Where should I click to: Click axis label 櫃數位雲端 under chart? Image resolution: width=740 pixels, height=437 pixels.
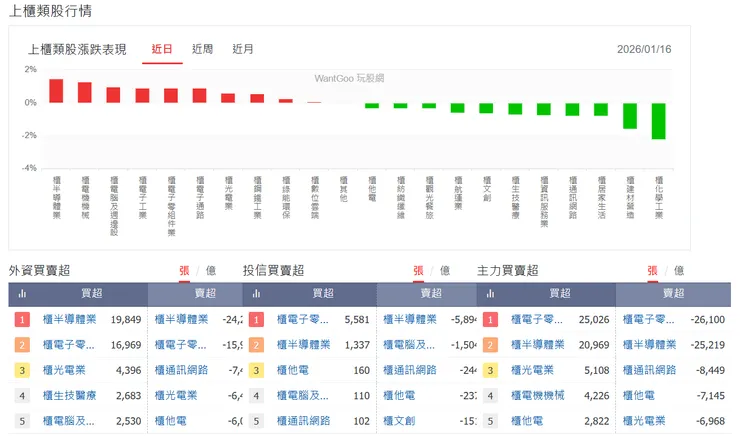(315, 197)
